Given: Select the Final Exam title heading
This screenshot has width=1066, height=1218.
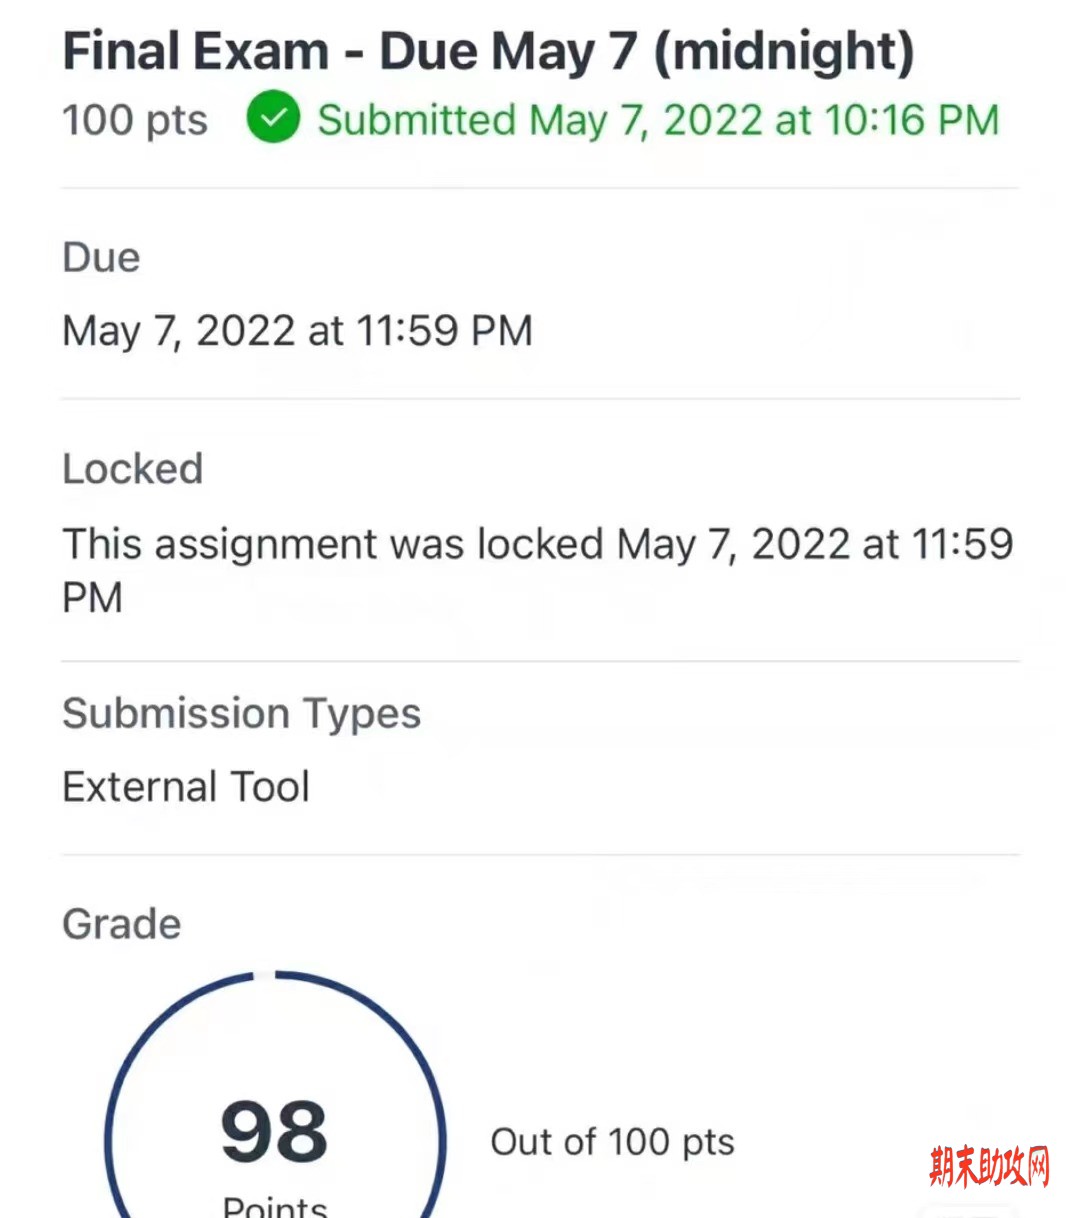Looking at the screenshot, I should point(488,51).
